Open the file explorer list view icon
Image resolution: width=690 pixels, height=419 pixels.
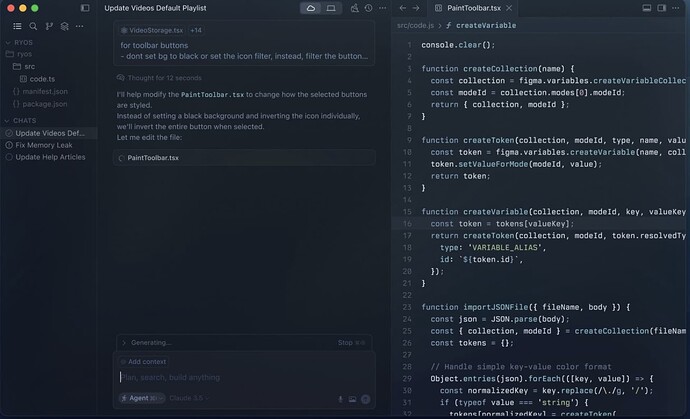click(17, 26)
